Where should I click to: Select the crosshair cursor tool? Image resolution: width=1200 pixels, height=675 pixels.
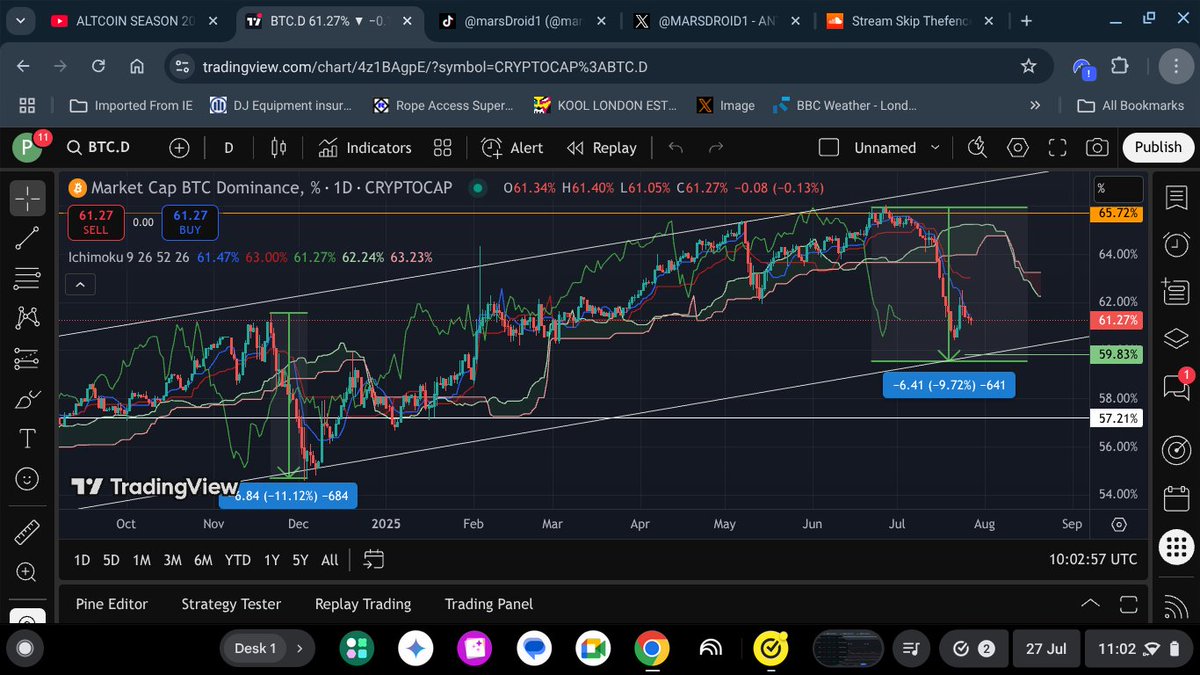27,198
